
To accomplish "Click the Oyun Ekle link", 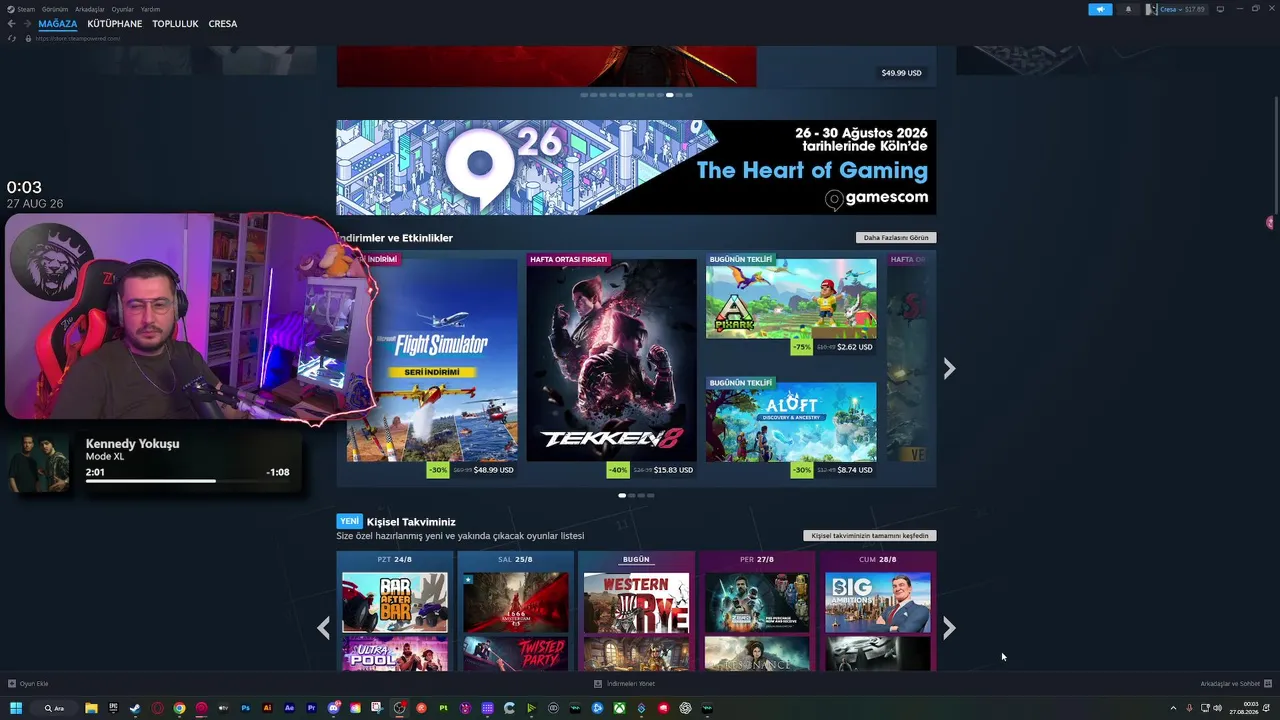I will pyautogui.click(x=34, y=684).
